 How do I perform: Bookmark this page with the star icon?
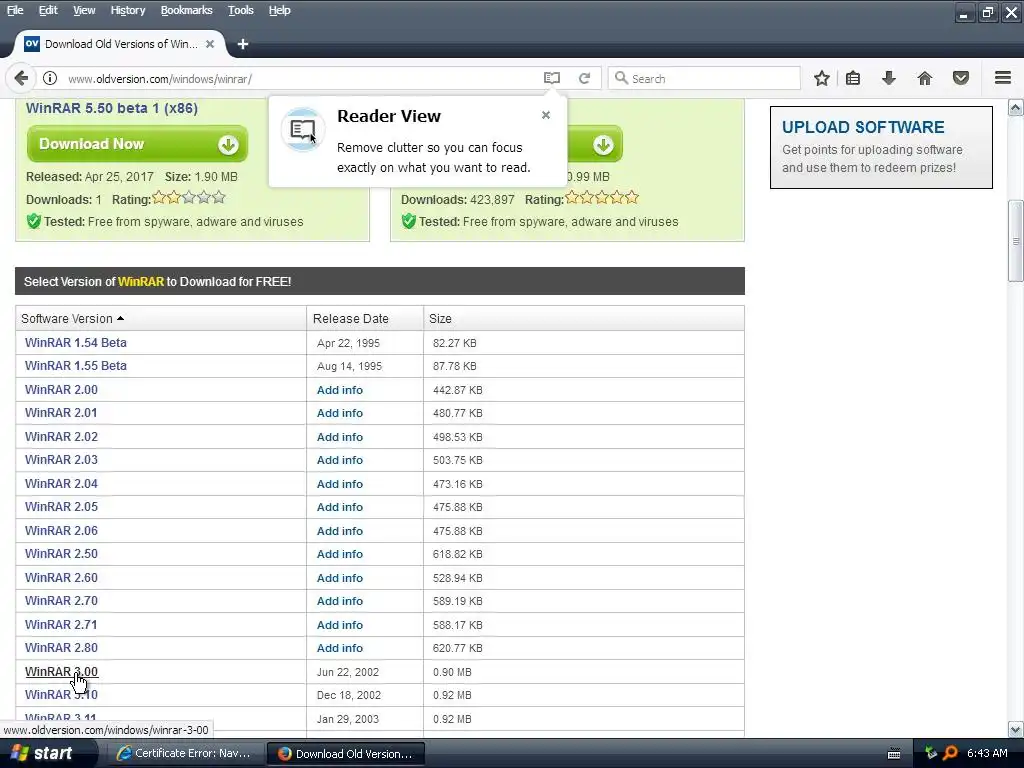(x=822, y=78)
